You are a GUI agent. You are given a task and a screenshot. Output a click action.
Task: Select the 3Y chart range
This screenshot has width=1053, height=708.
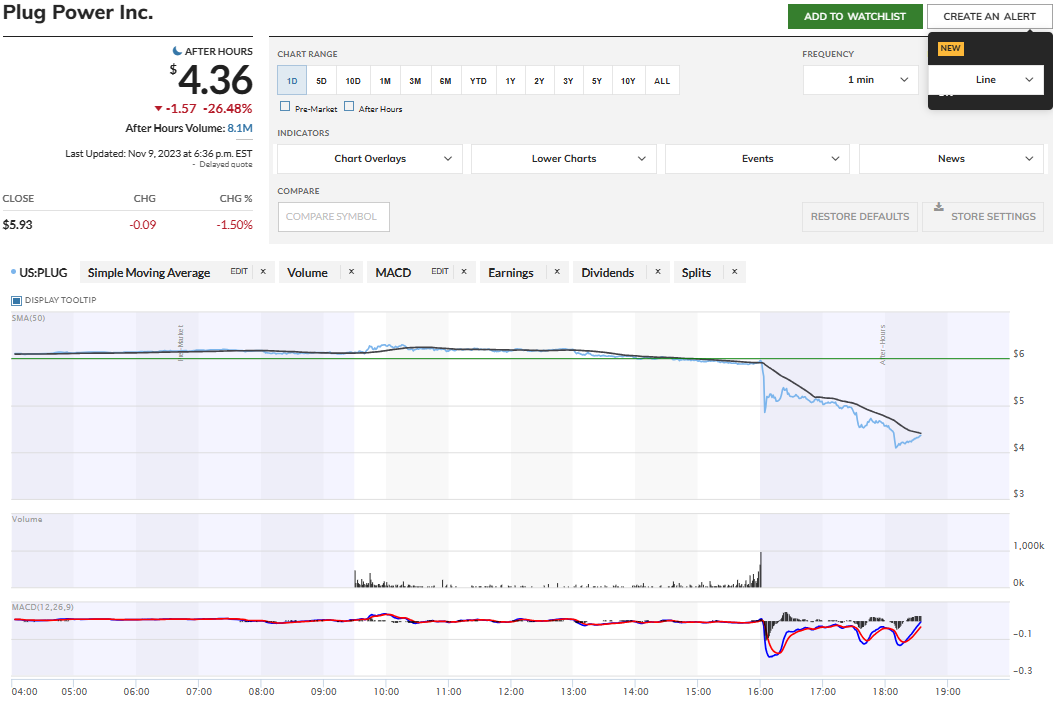click(x=568, y=81)
